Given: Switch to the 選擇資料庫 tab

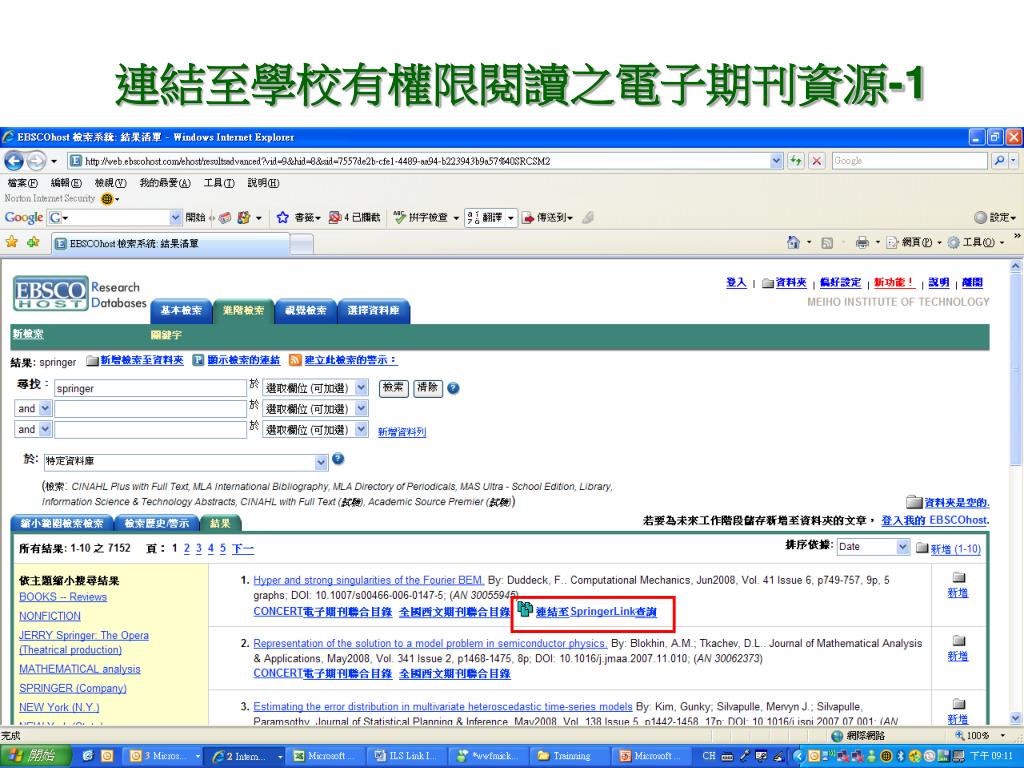Looking at the screenshot, I should (x=374, y=311).
